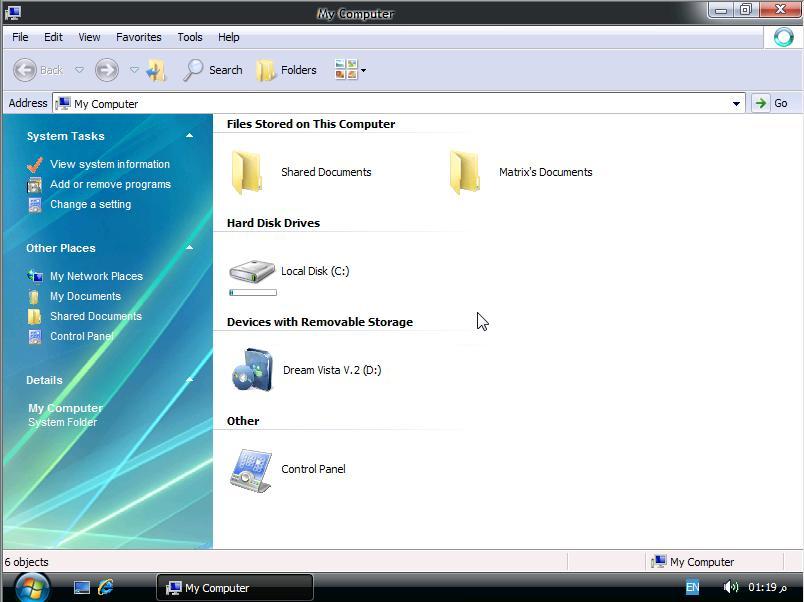Collapse the System Tasks section
The height and width of the screenshot is (602, 804).
point(189,136)
